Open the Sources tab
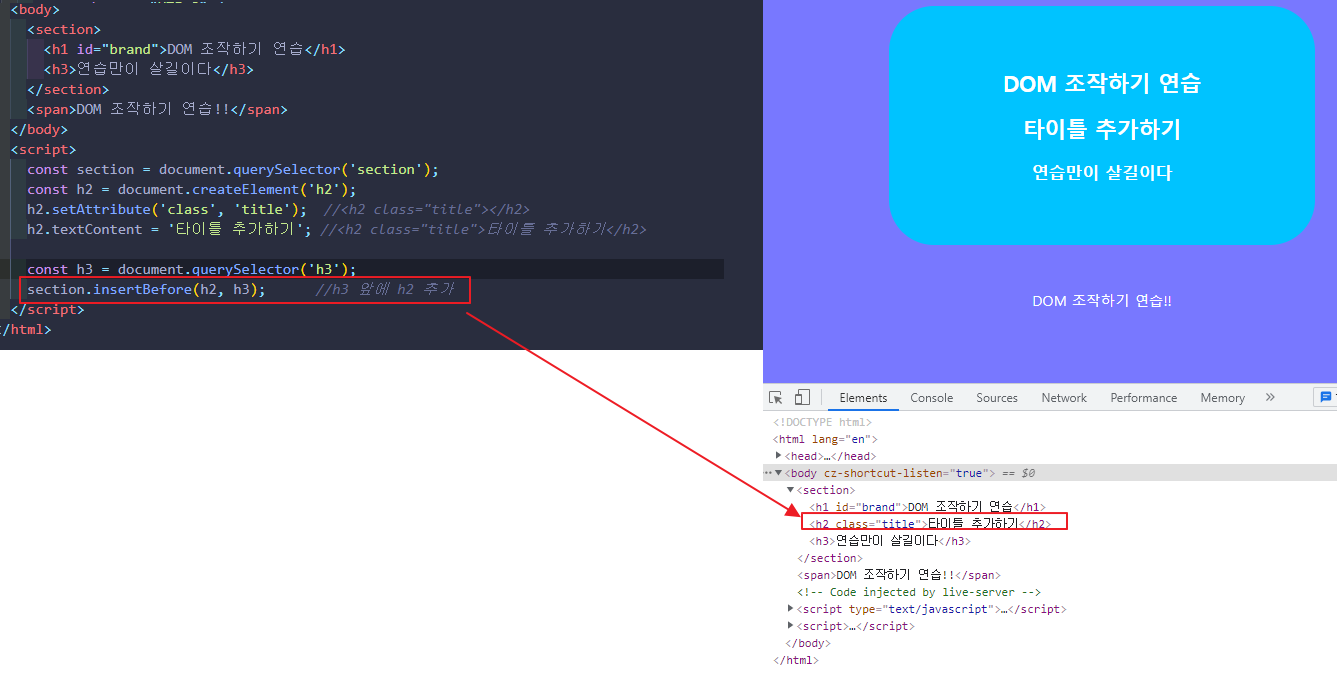This screenshot has height=686, width=1337. click(997, 397)
